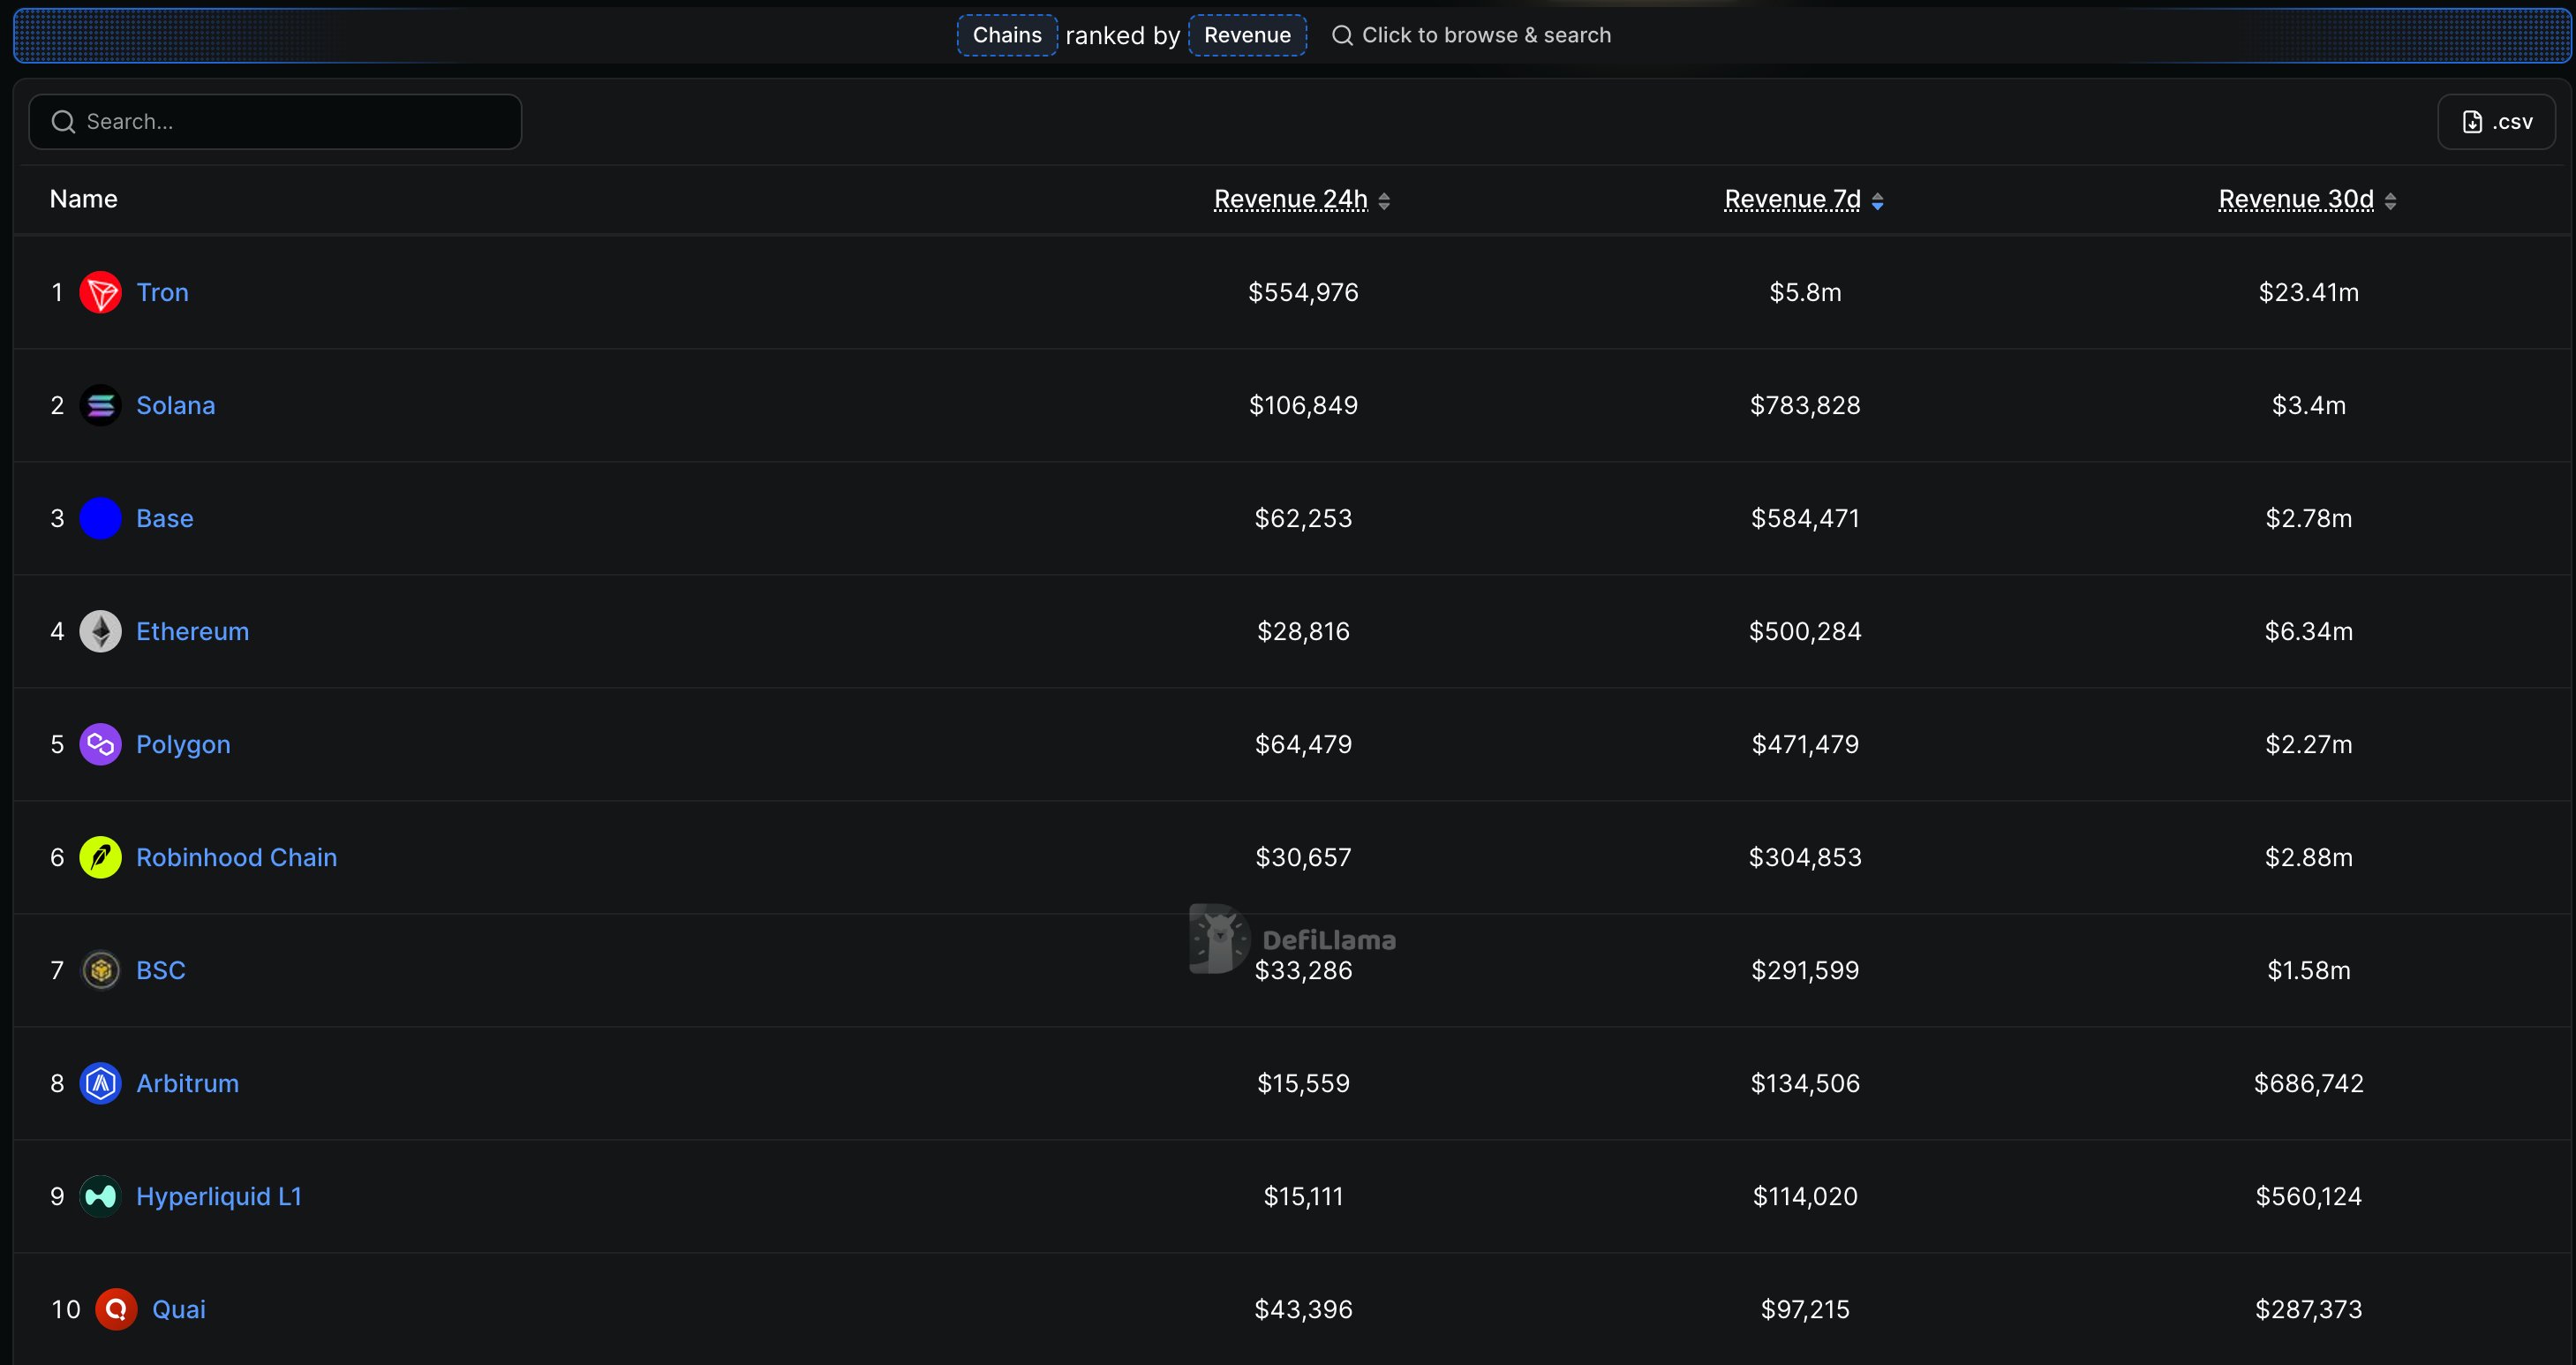Select Quai 24h revenue $43,396
Image resolution: width=2576 pixels, height=1365 pixels.
click(x=1303, y=1309)
